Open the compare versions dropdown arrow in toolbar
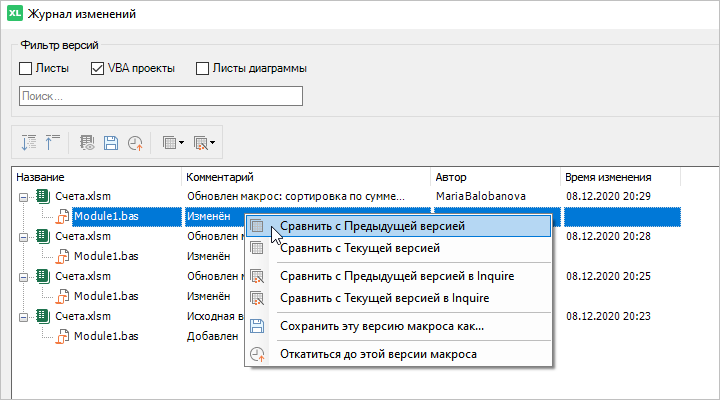The image size is (720, 400). point(181,143)
